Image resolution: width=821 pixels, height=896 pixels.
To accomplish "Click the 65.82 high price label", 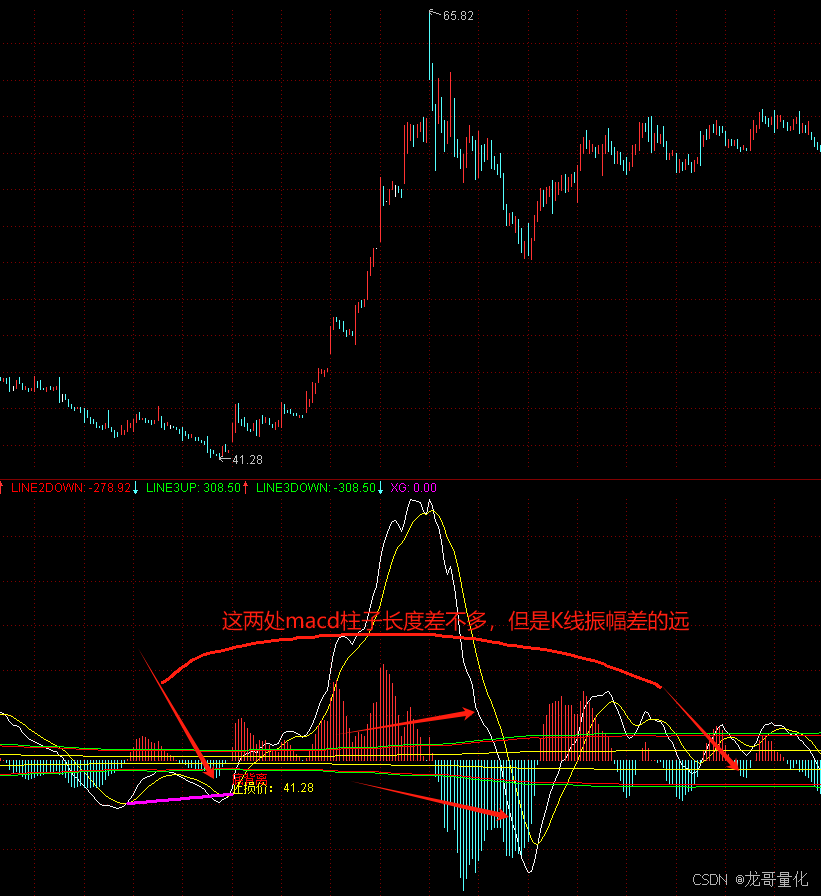I will point(458,16).
